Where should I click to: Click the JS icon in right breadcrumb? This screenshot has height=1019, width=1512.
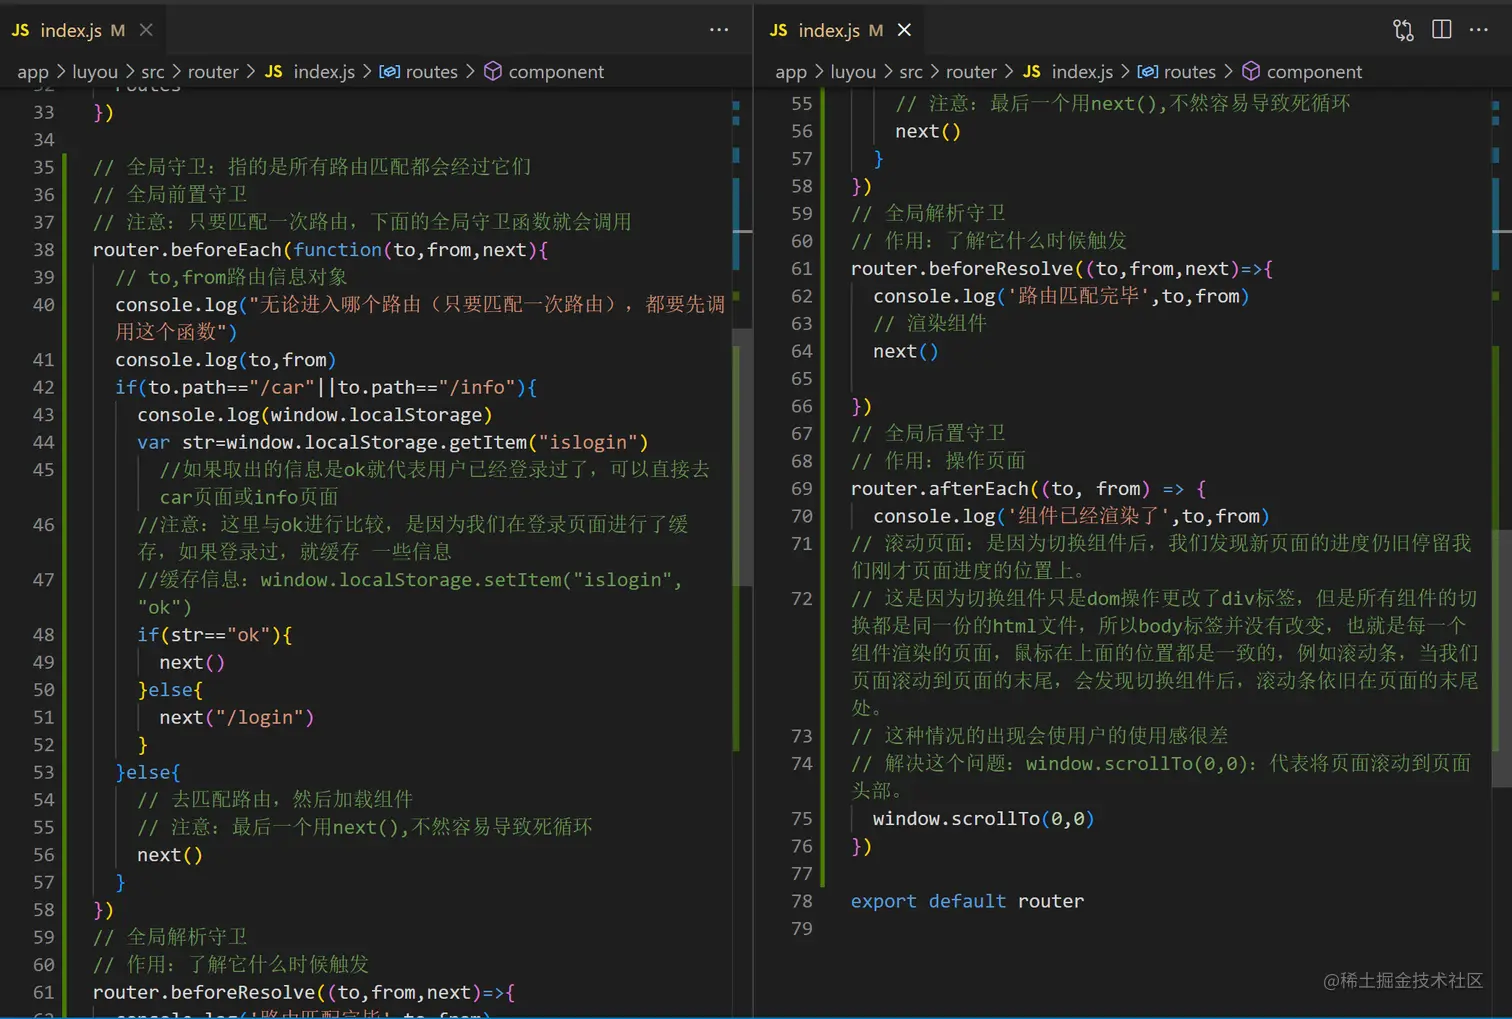[1031, 72]
